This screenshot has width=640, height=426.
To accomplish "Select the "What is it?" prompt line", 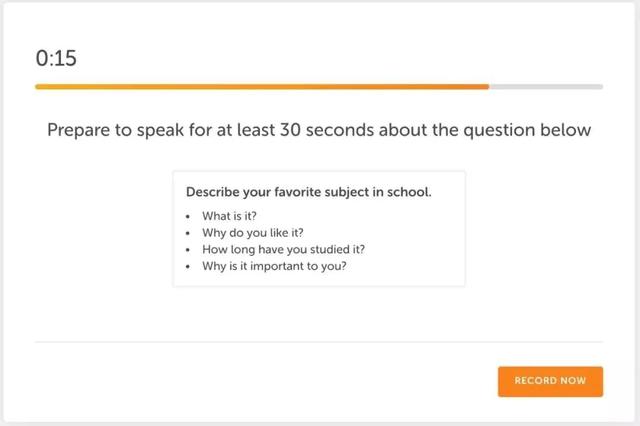I will [x=230, y=216].
